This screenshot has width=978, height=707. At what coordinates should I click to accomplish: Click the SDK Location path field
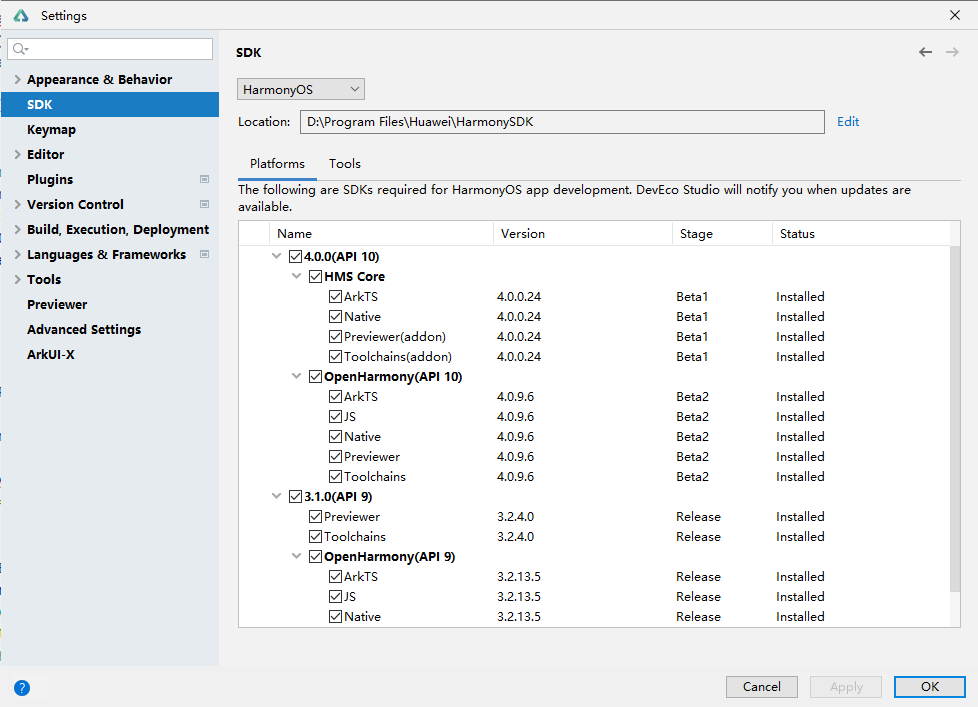tap(562, 122)
